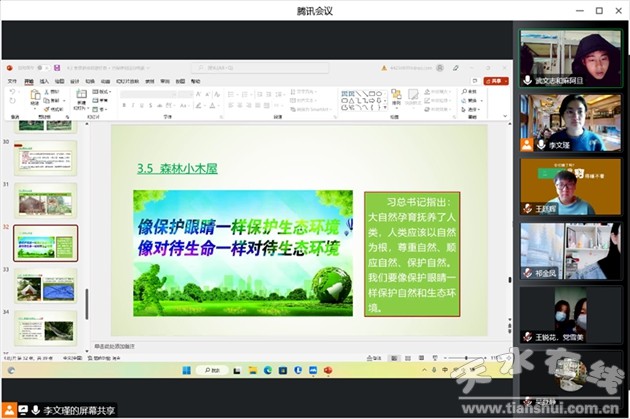The width and height of the screenshot is (630, 419).
Task: Open the 插入 (Insert) ribbon tab
Action: [44, 80]
